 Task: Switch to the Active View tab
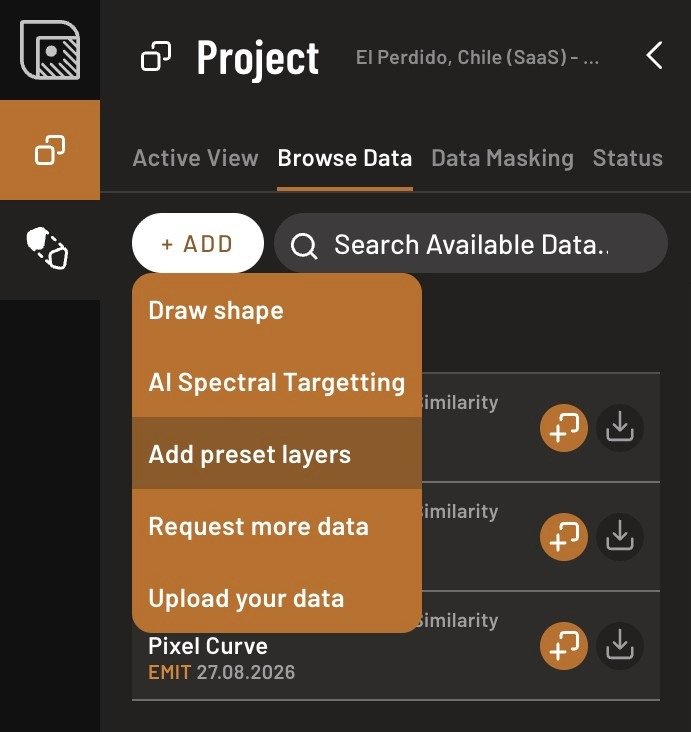click(x=195, y=158)
